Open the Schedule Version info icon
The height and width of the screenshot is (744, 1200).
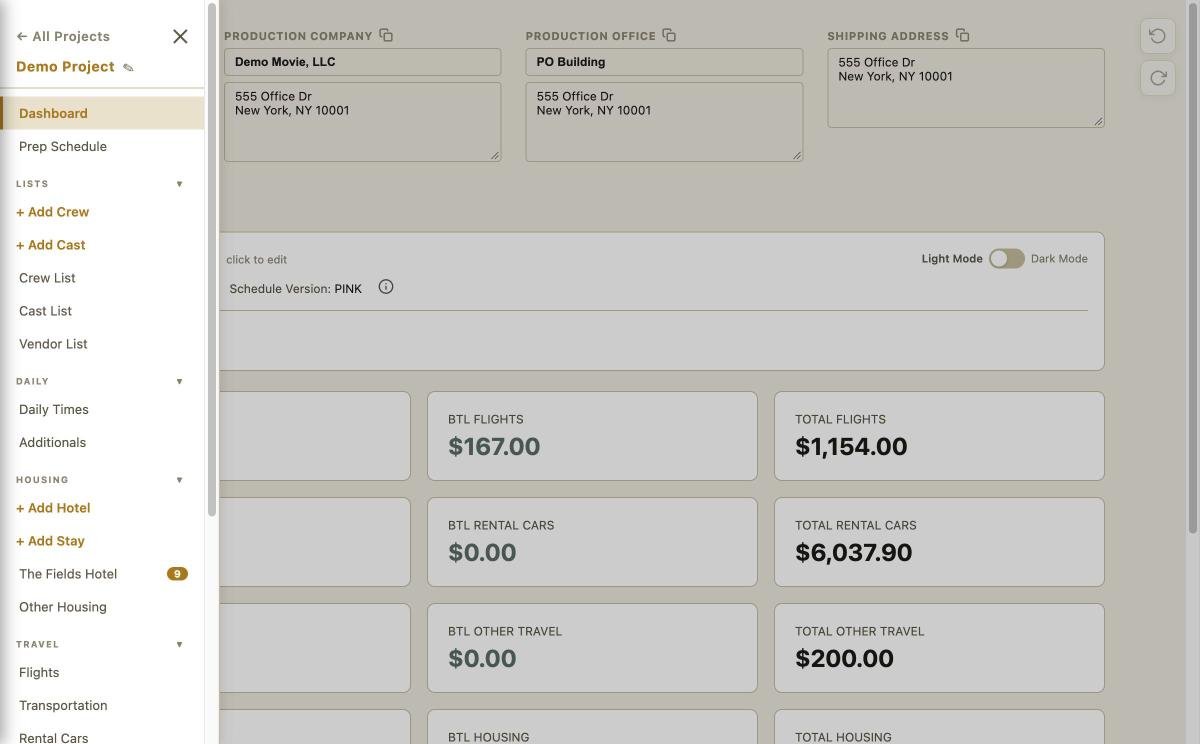pyautogui.click(x=386, y=287)
